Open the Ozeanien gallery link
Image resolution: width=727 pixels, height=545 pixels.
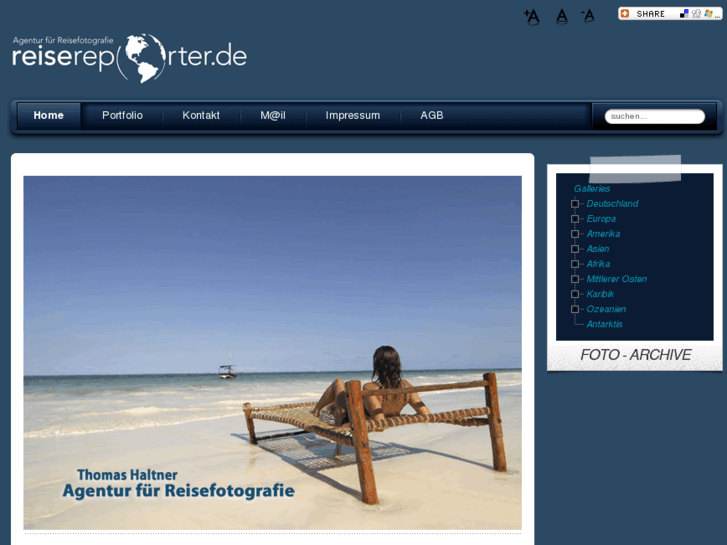606,309
